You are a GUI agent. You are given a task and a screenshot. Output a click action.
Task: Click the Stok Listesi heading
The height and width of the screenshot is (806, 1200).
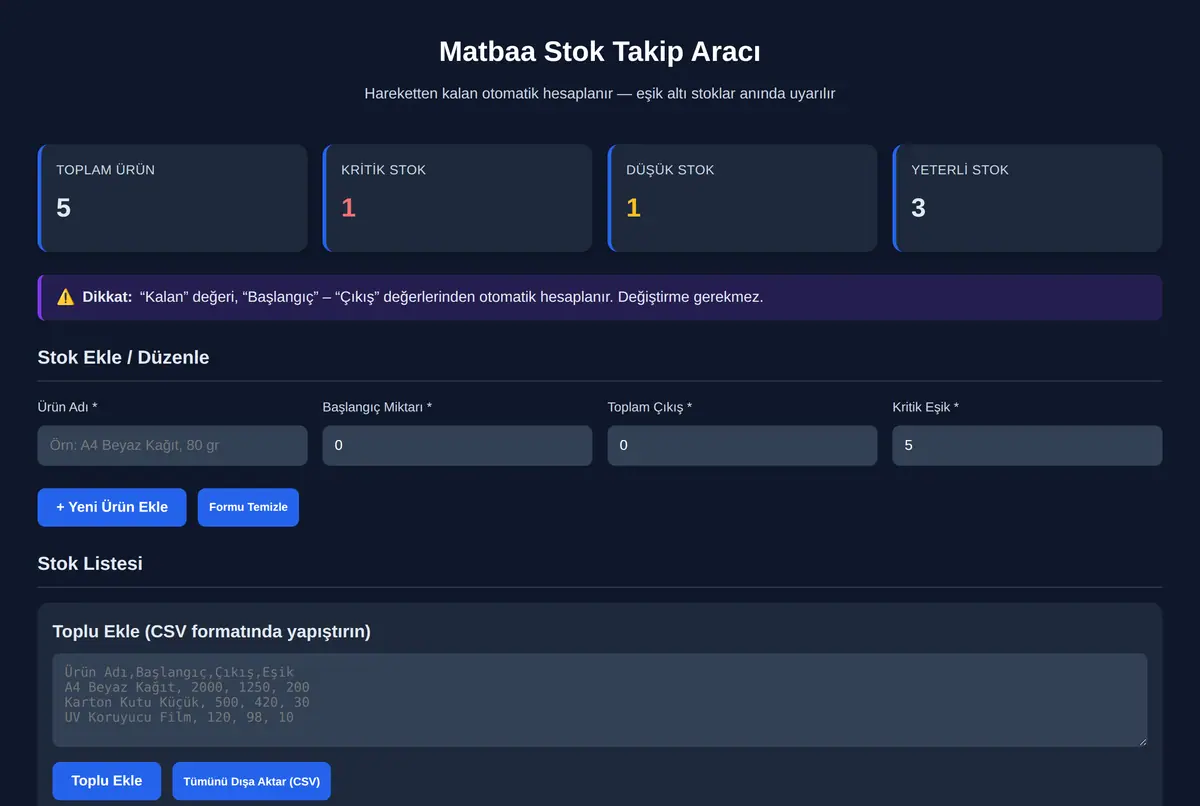(90, 563)
